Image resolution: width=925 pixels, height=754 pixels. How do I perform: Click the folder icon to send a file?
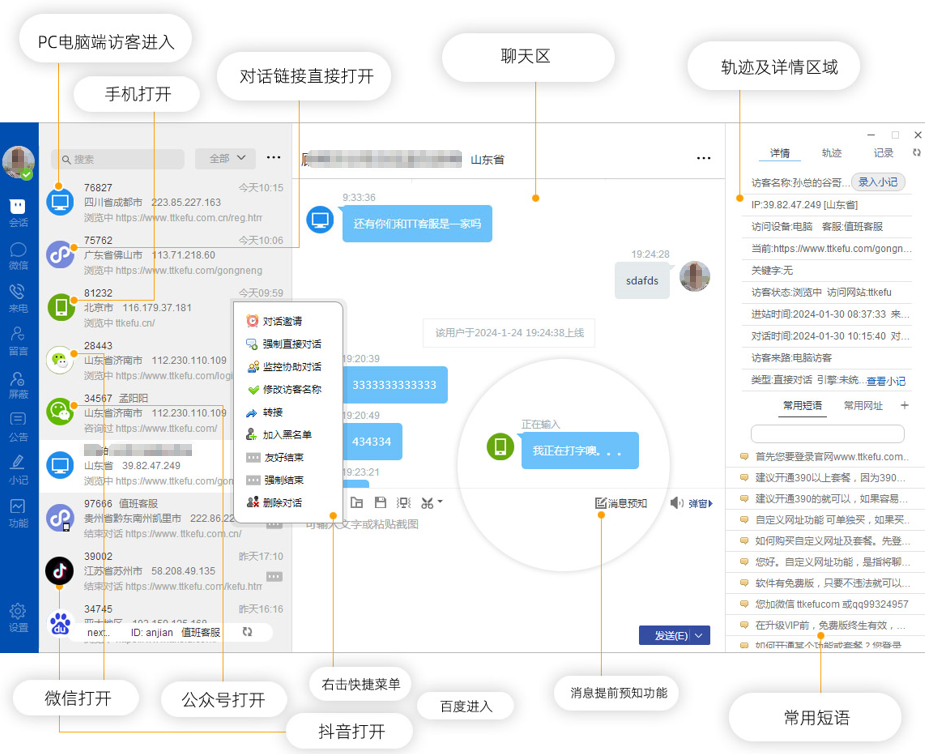click(x=356, y=503)
